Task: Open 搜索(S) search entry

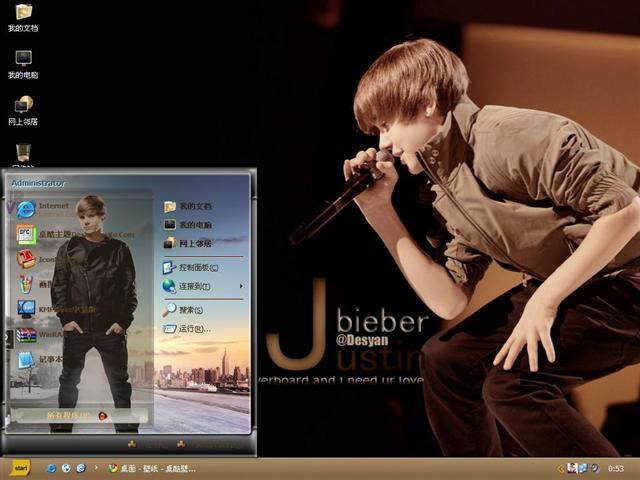Action: point(183,310)
